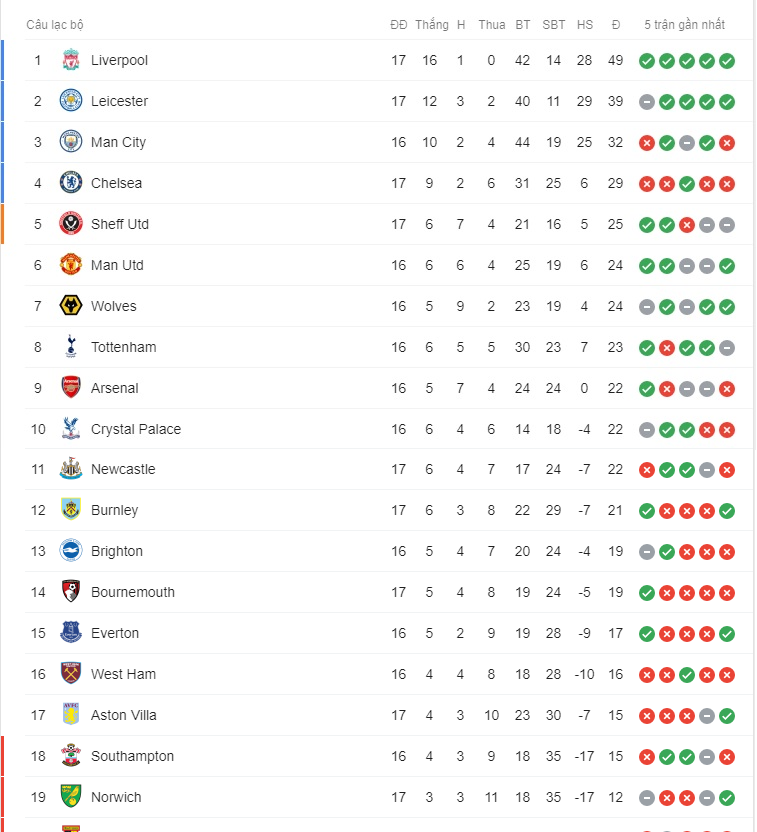Click the Arsenal club crest icon
This screenshot has height=832, width=757.
(71, 388)
